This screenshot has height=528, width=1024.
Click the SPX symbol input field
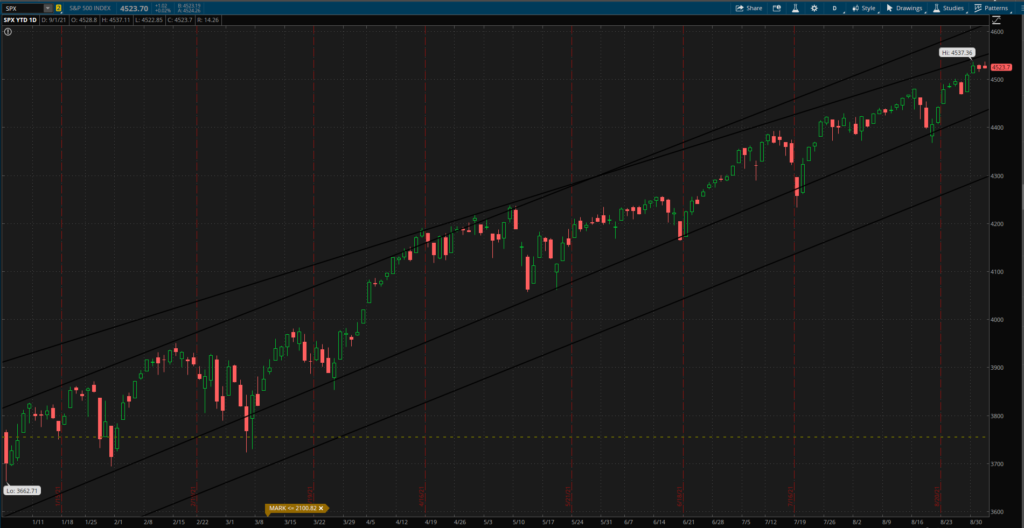(x=23, y=8)
